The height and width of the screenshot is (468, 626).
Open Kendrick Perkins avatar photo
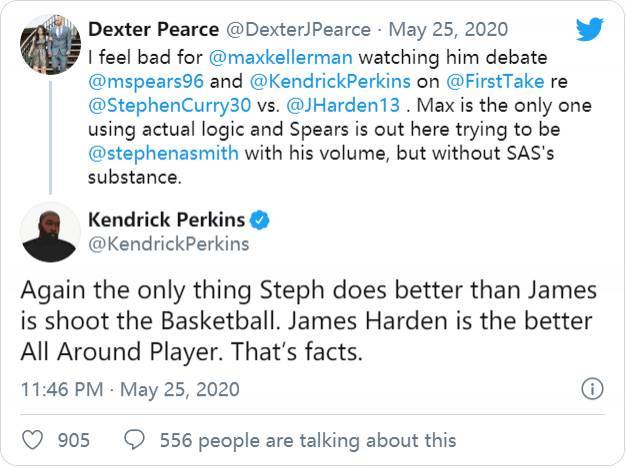click(x=51, y=232)
